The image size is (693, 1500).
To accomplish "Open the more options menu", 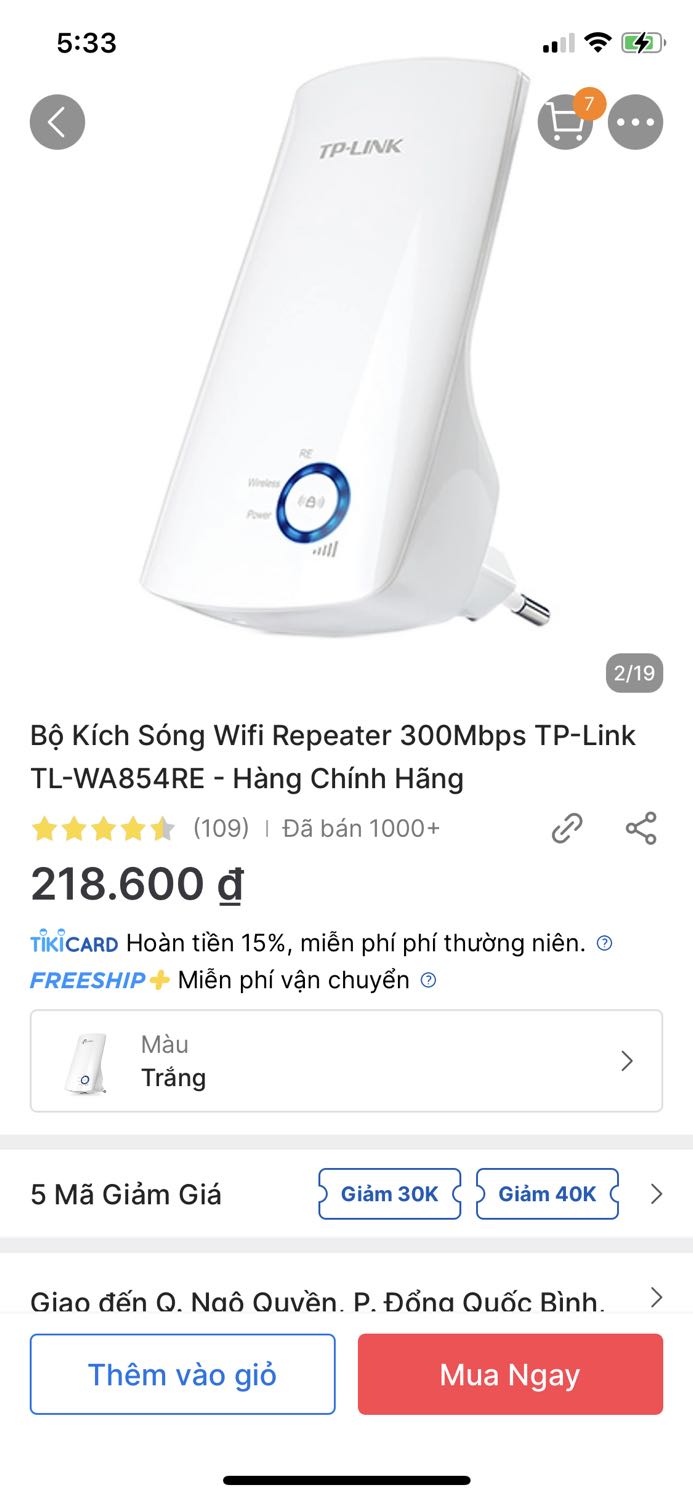I will pyautogui.click(x=636, y=121).
